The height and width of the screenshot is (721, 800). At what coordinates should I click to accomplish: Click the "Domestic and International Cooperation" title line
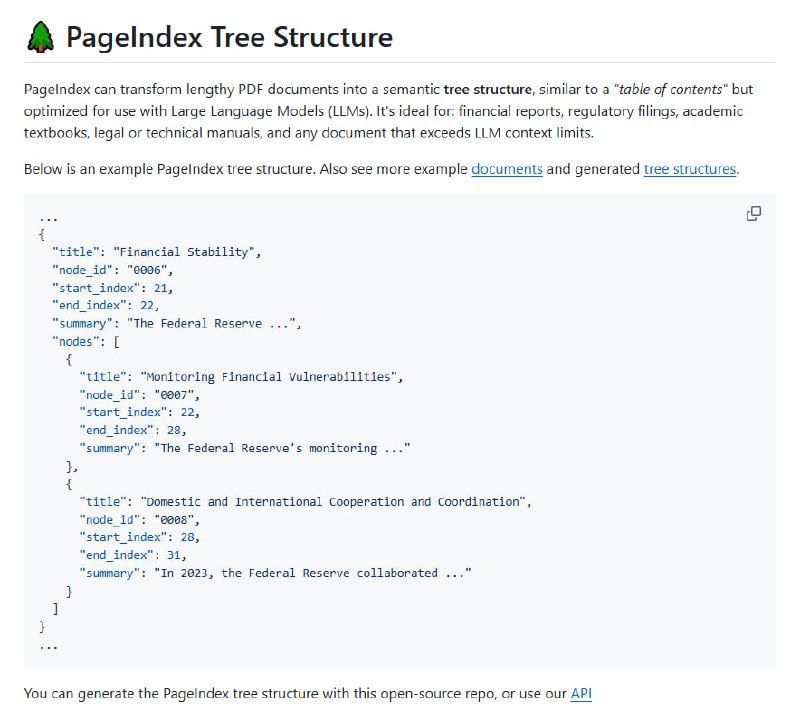click(x=306, y=501)
